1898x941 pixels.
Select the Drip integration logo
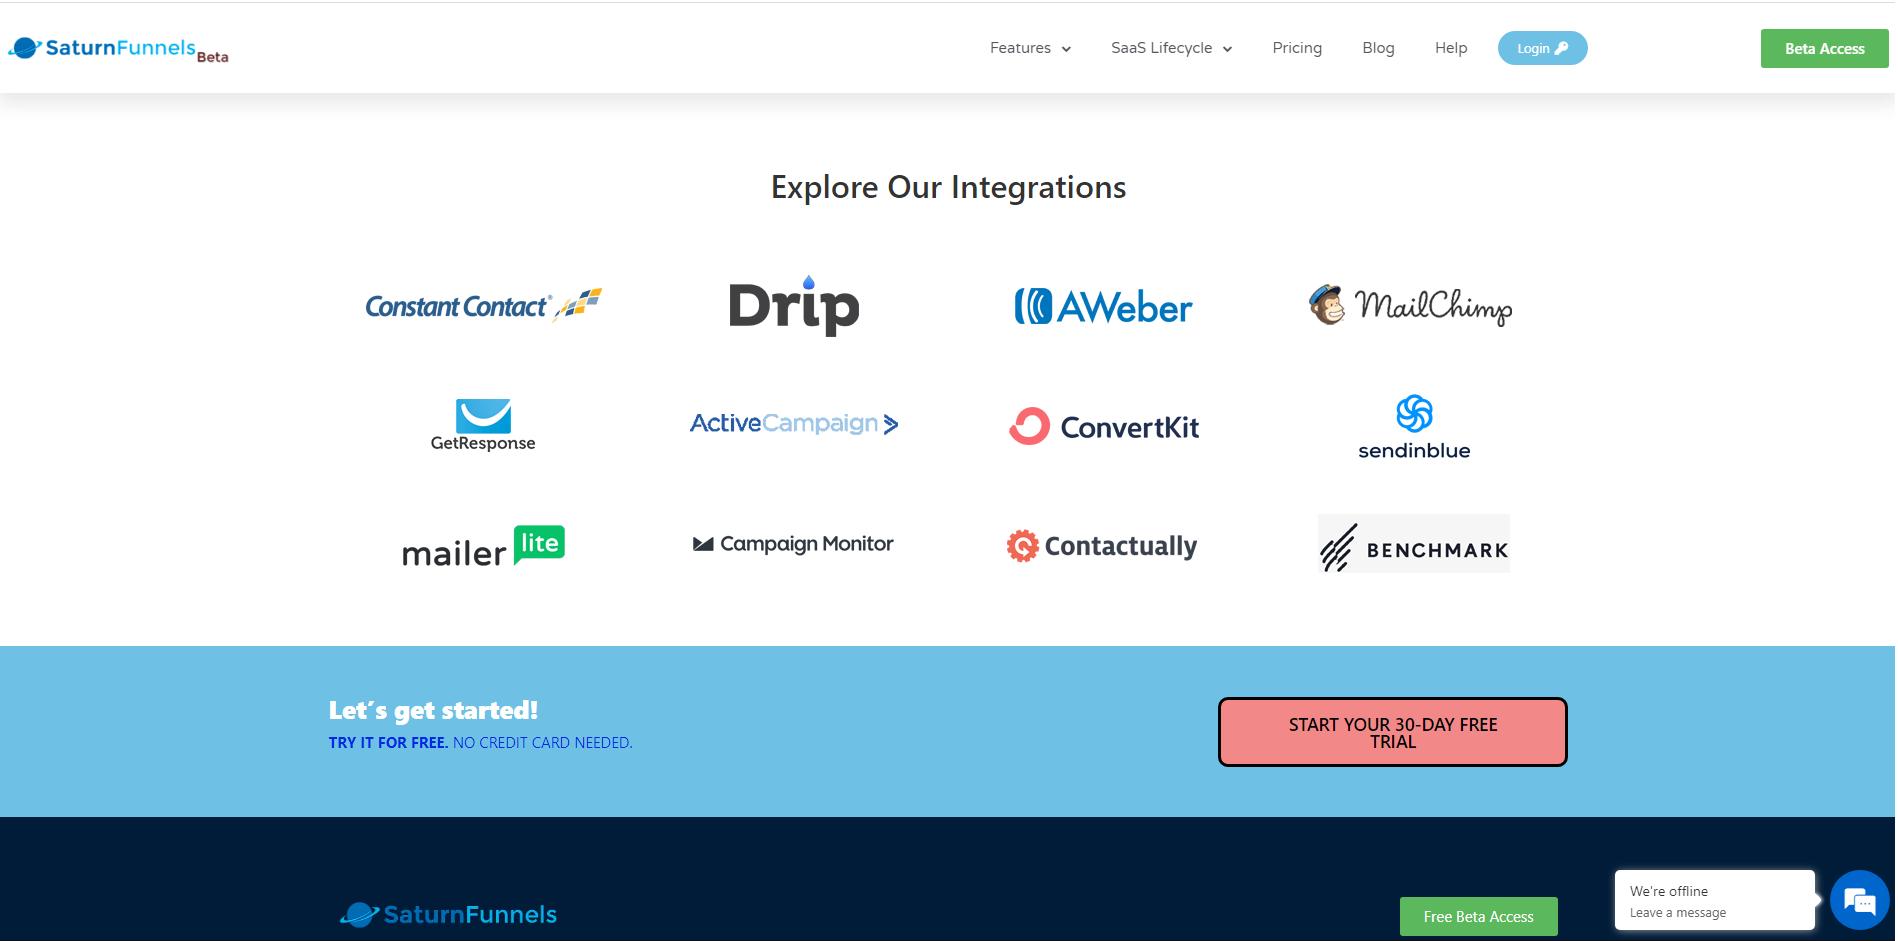coord(794,305)
